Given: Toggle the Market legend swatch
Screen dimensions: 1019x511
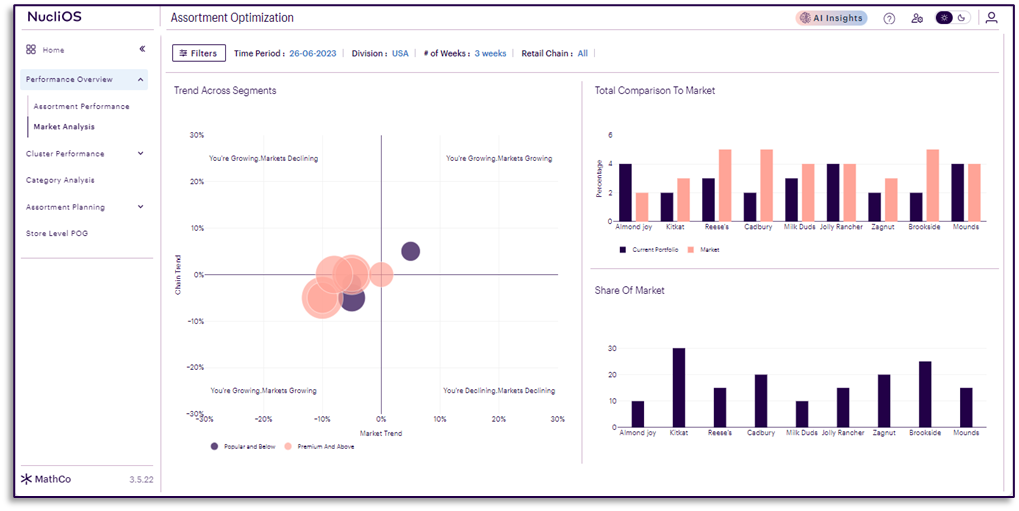Looking at the screenshot, I should click(x=691, y=249).
